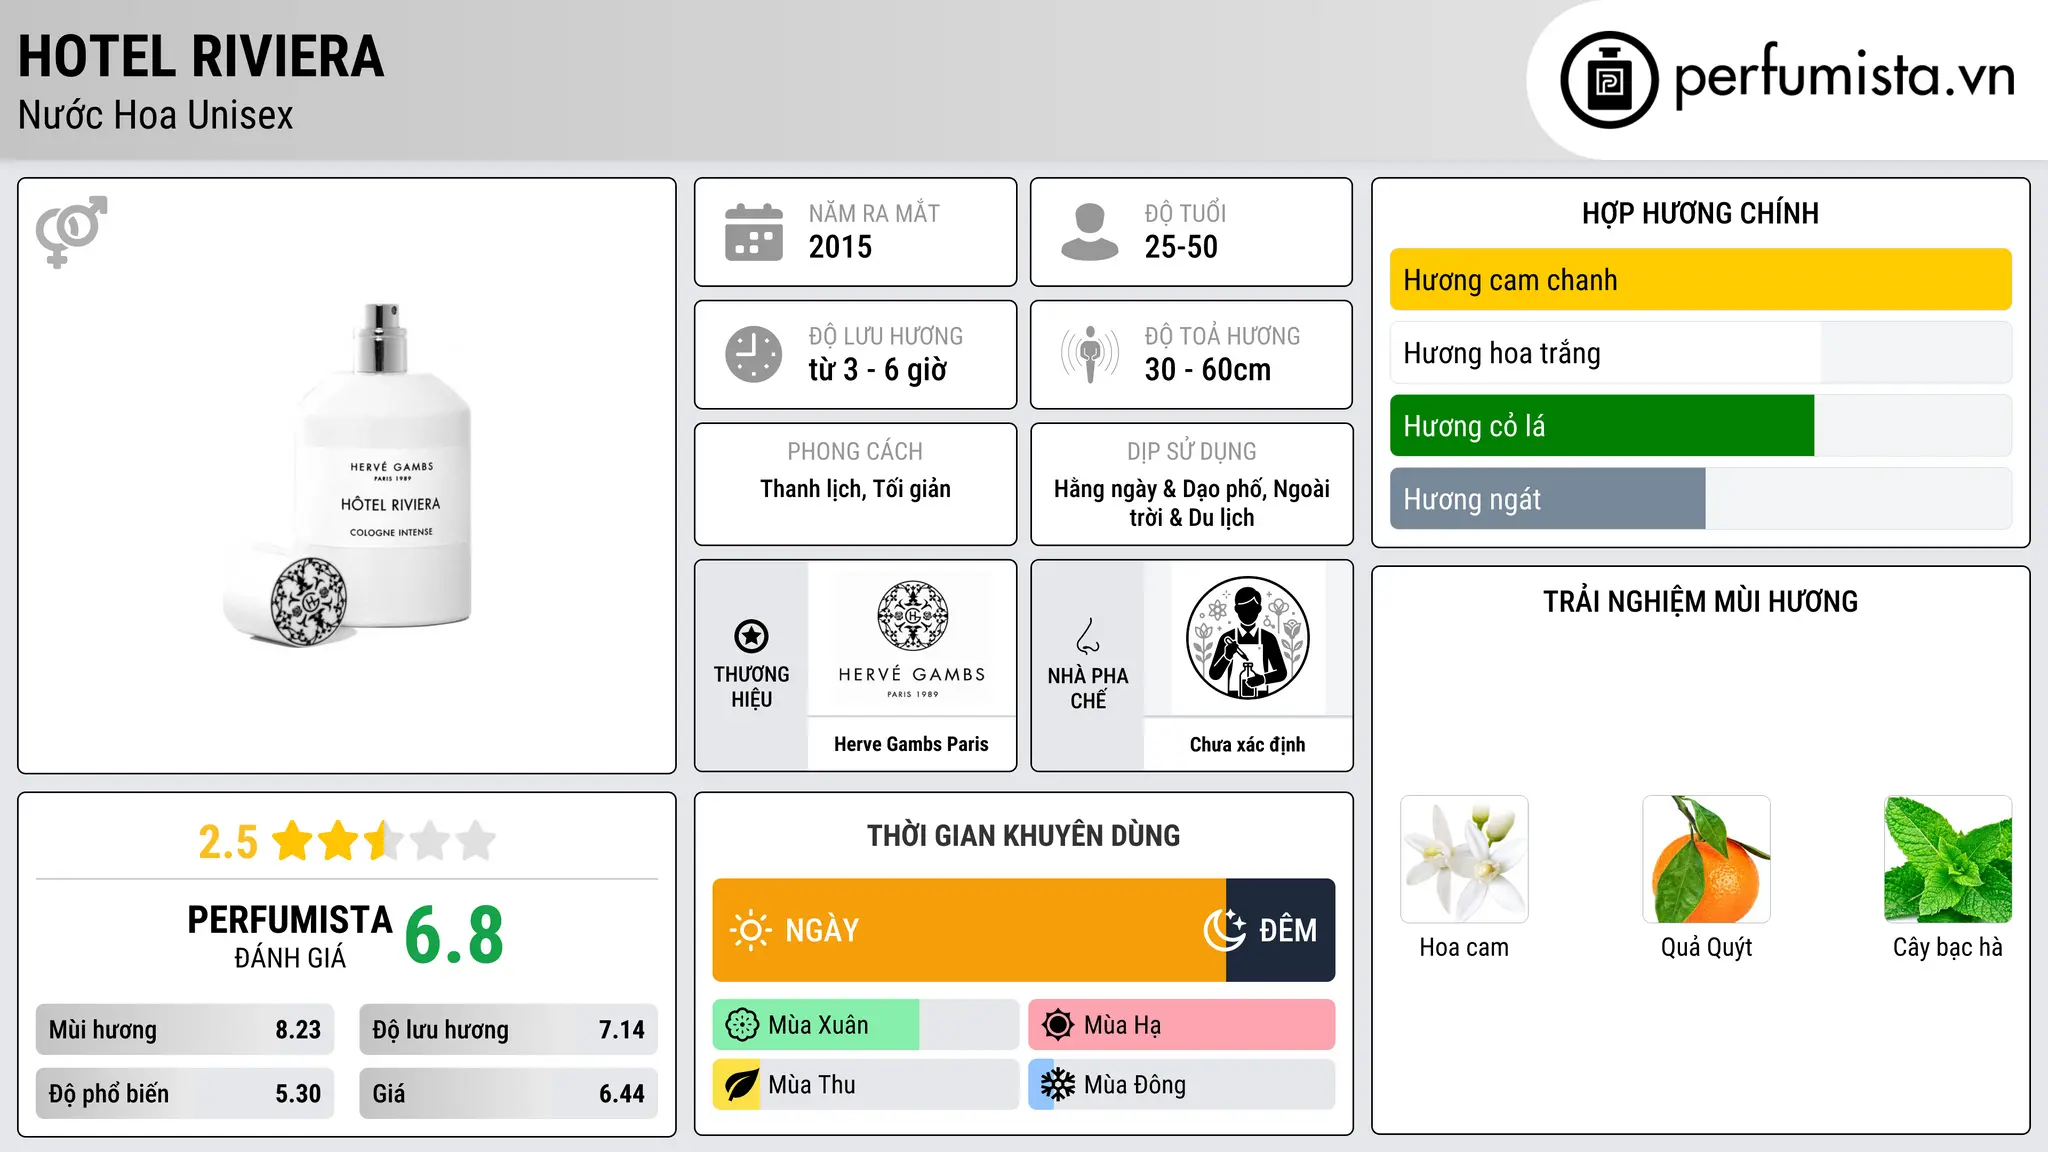This screenshot has height=1152, width=2048.
Task: Click the Hương ngát accord bar
Action: click(x=1701, y=499)
